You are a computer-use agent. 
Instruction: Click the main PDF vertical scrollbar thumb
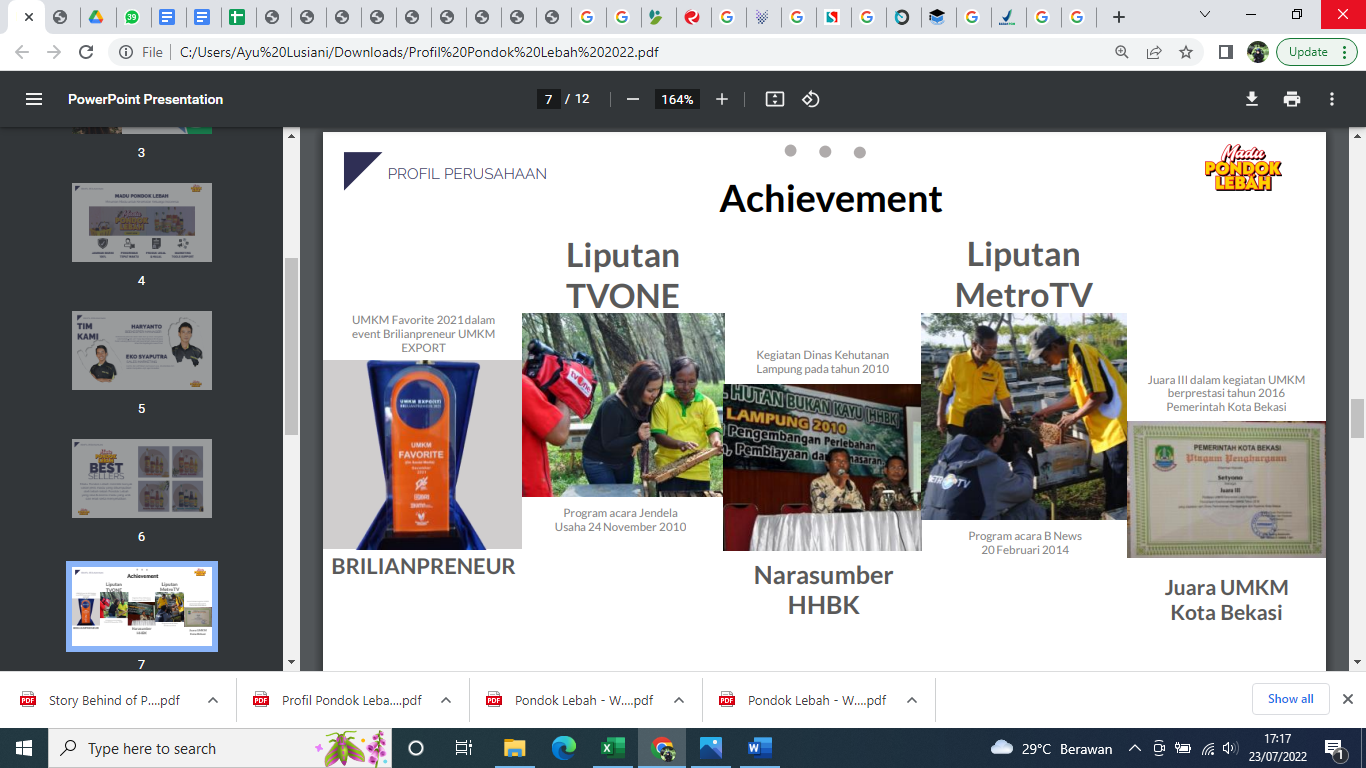[1357, 418]
